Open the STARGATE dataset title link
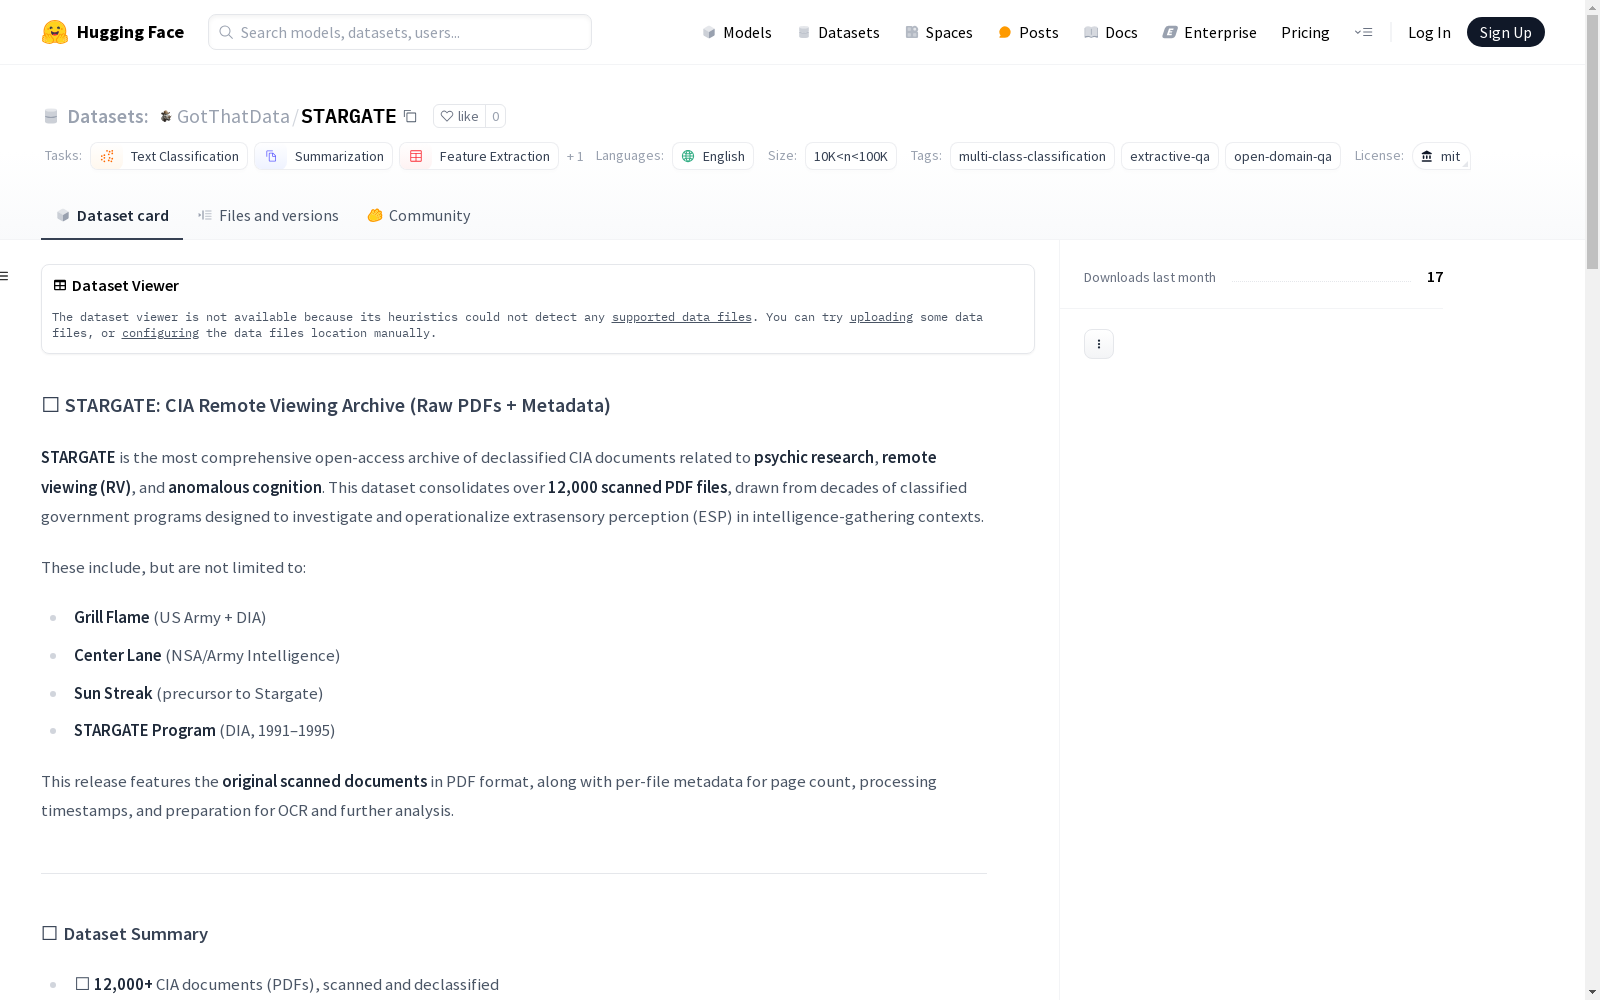Image resolution: width=1600 pixels, height=1000 pixels. (x=349, y=116)
